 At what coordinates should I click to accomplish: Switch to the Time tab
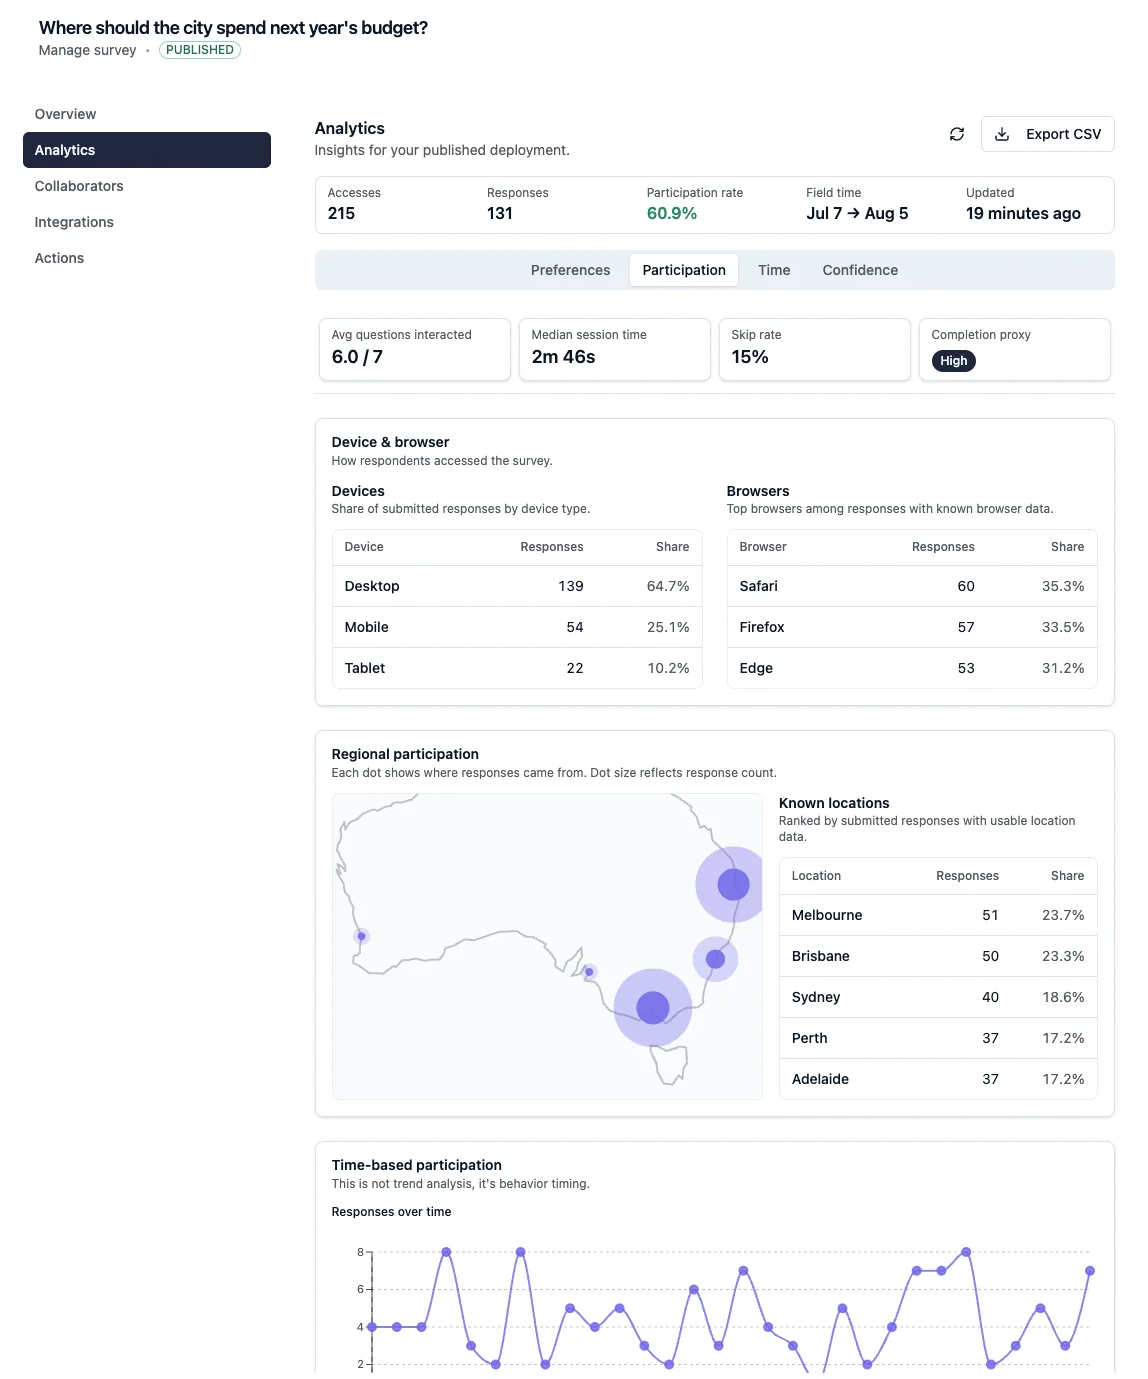774,270
